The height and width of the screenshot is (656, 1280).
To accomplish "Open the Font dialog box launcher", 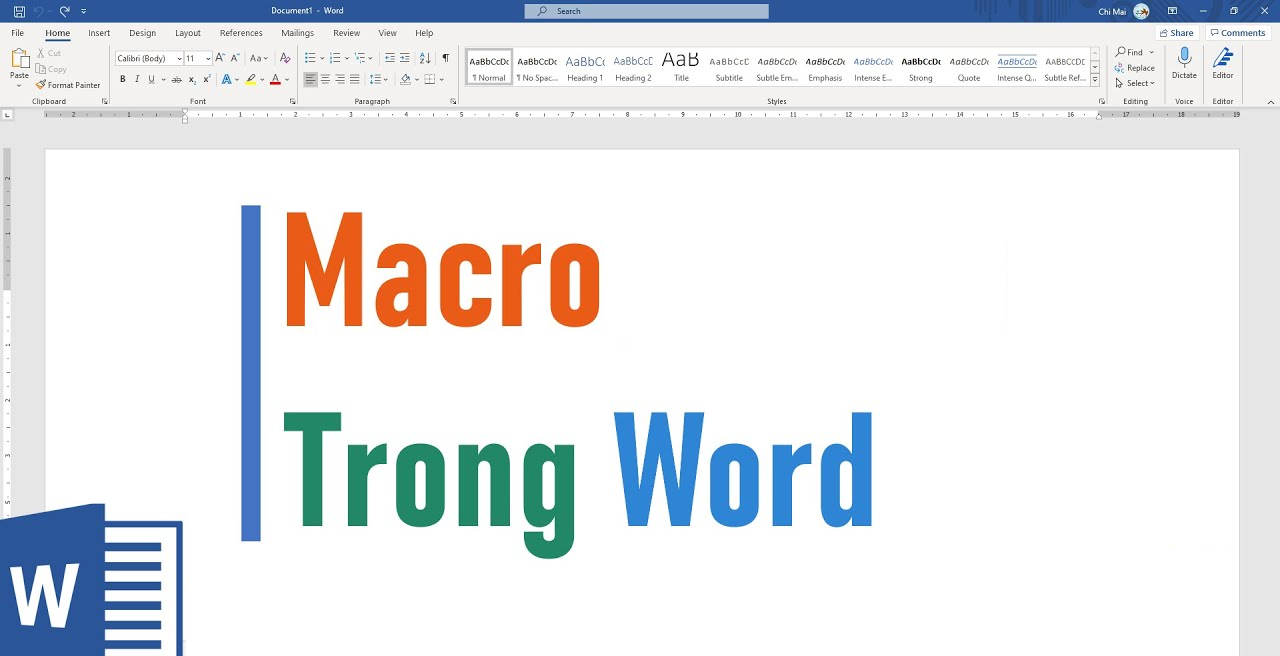I will click(293, 101).
